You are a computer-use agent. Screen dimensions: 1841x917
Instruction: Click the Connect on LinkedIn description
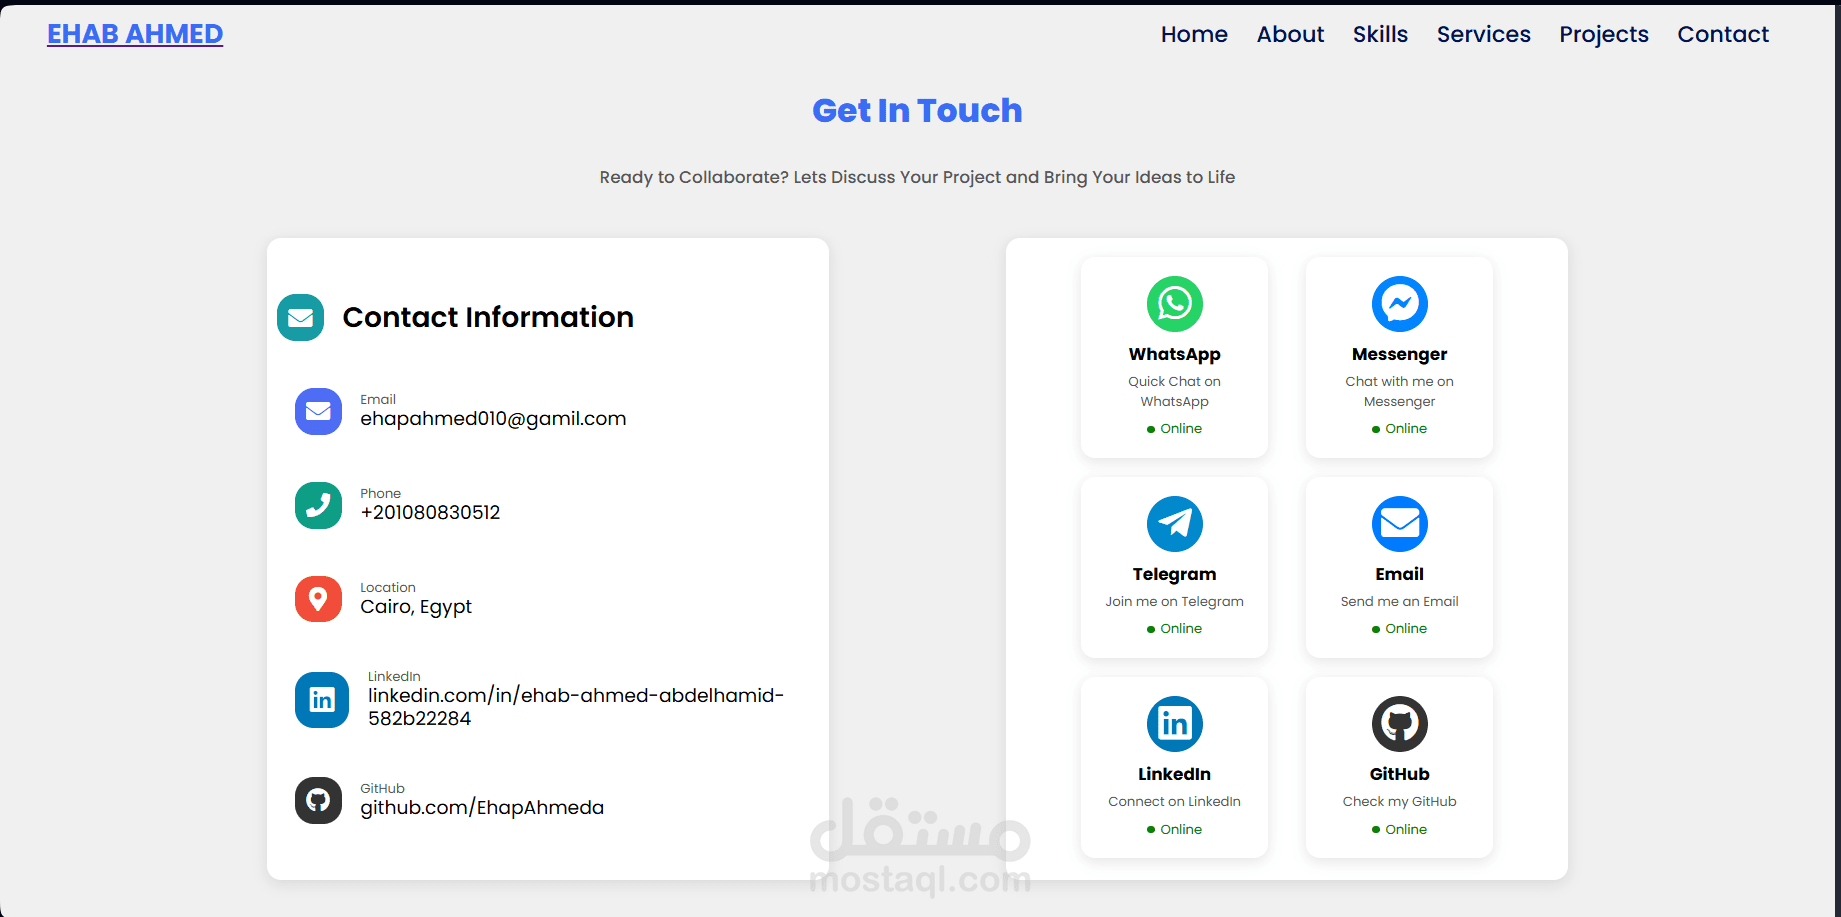[1175, 801]
